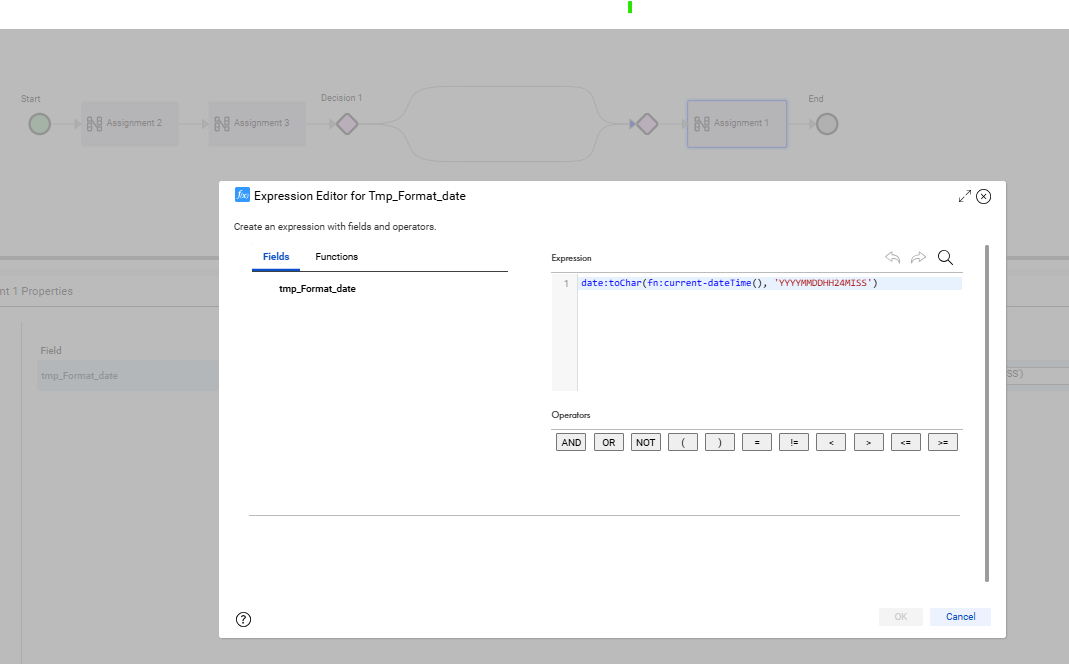Switch to the Functions tab

click(336, 257)
